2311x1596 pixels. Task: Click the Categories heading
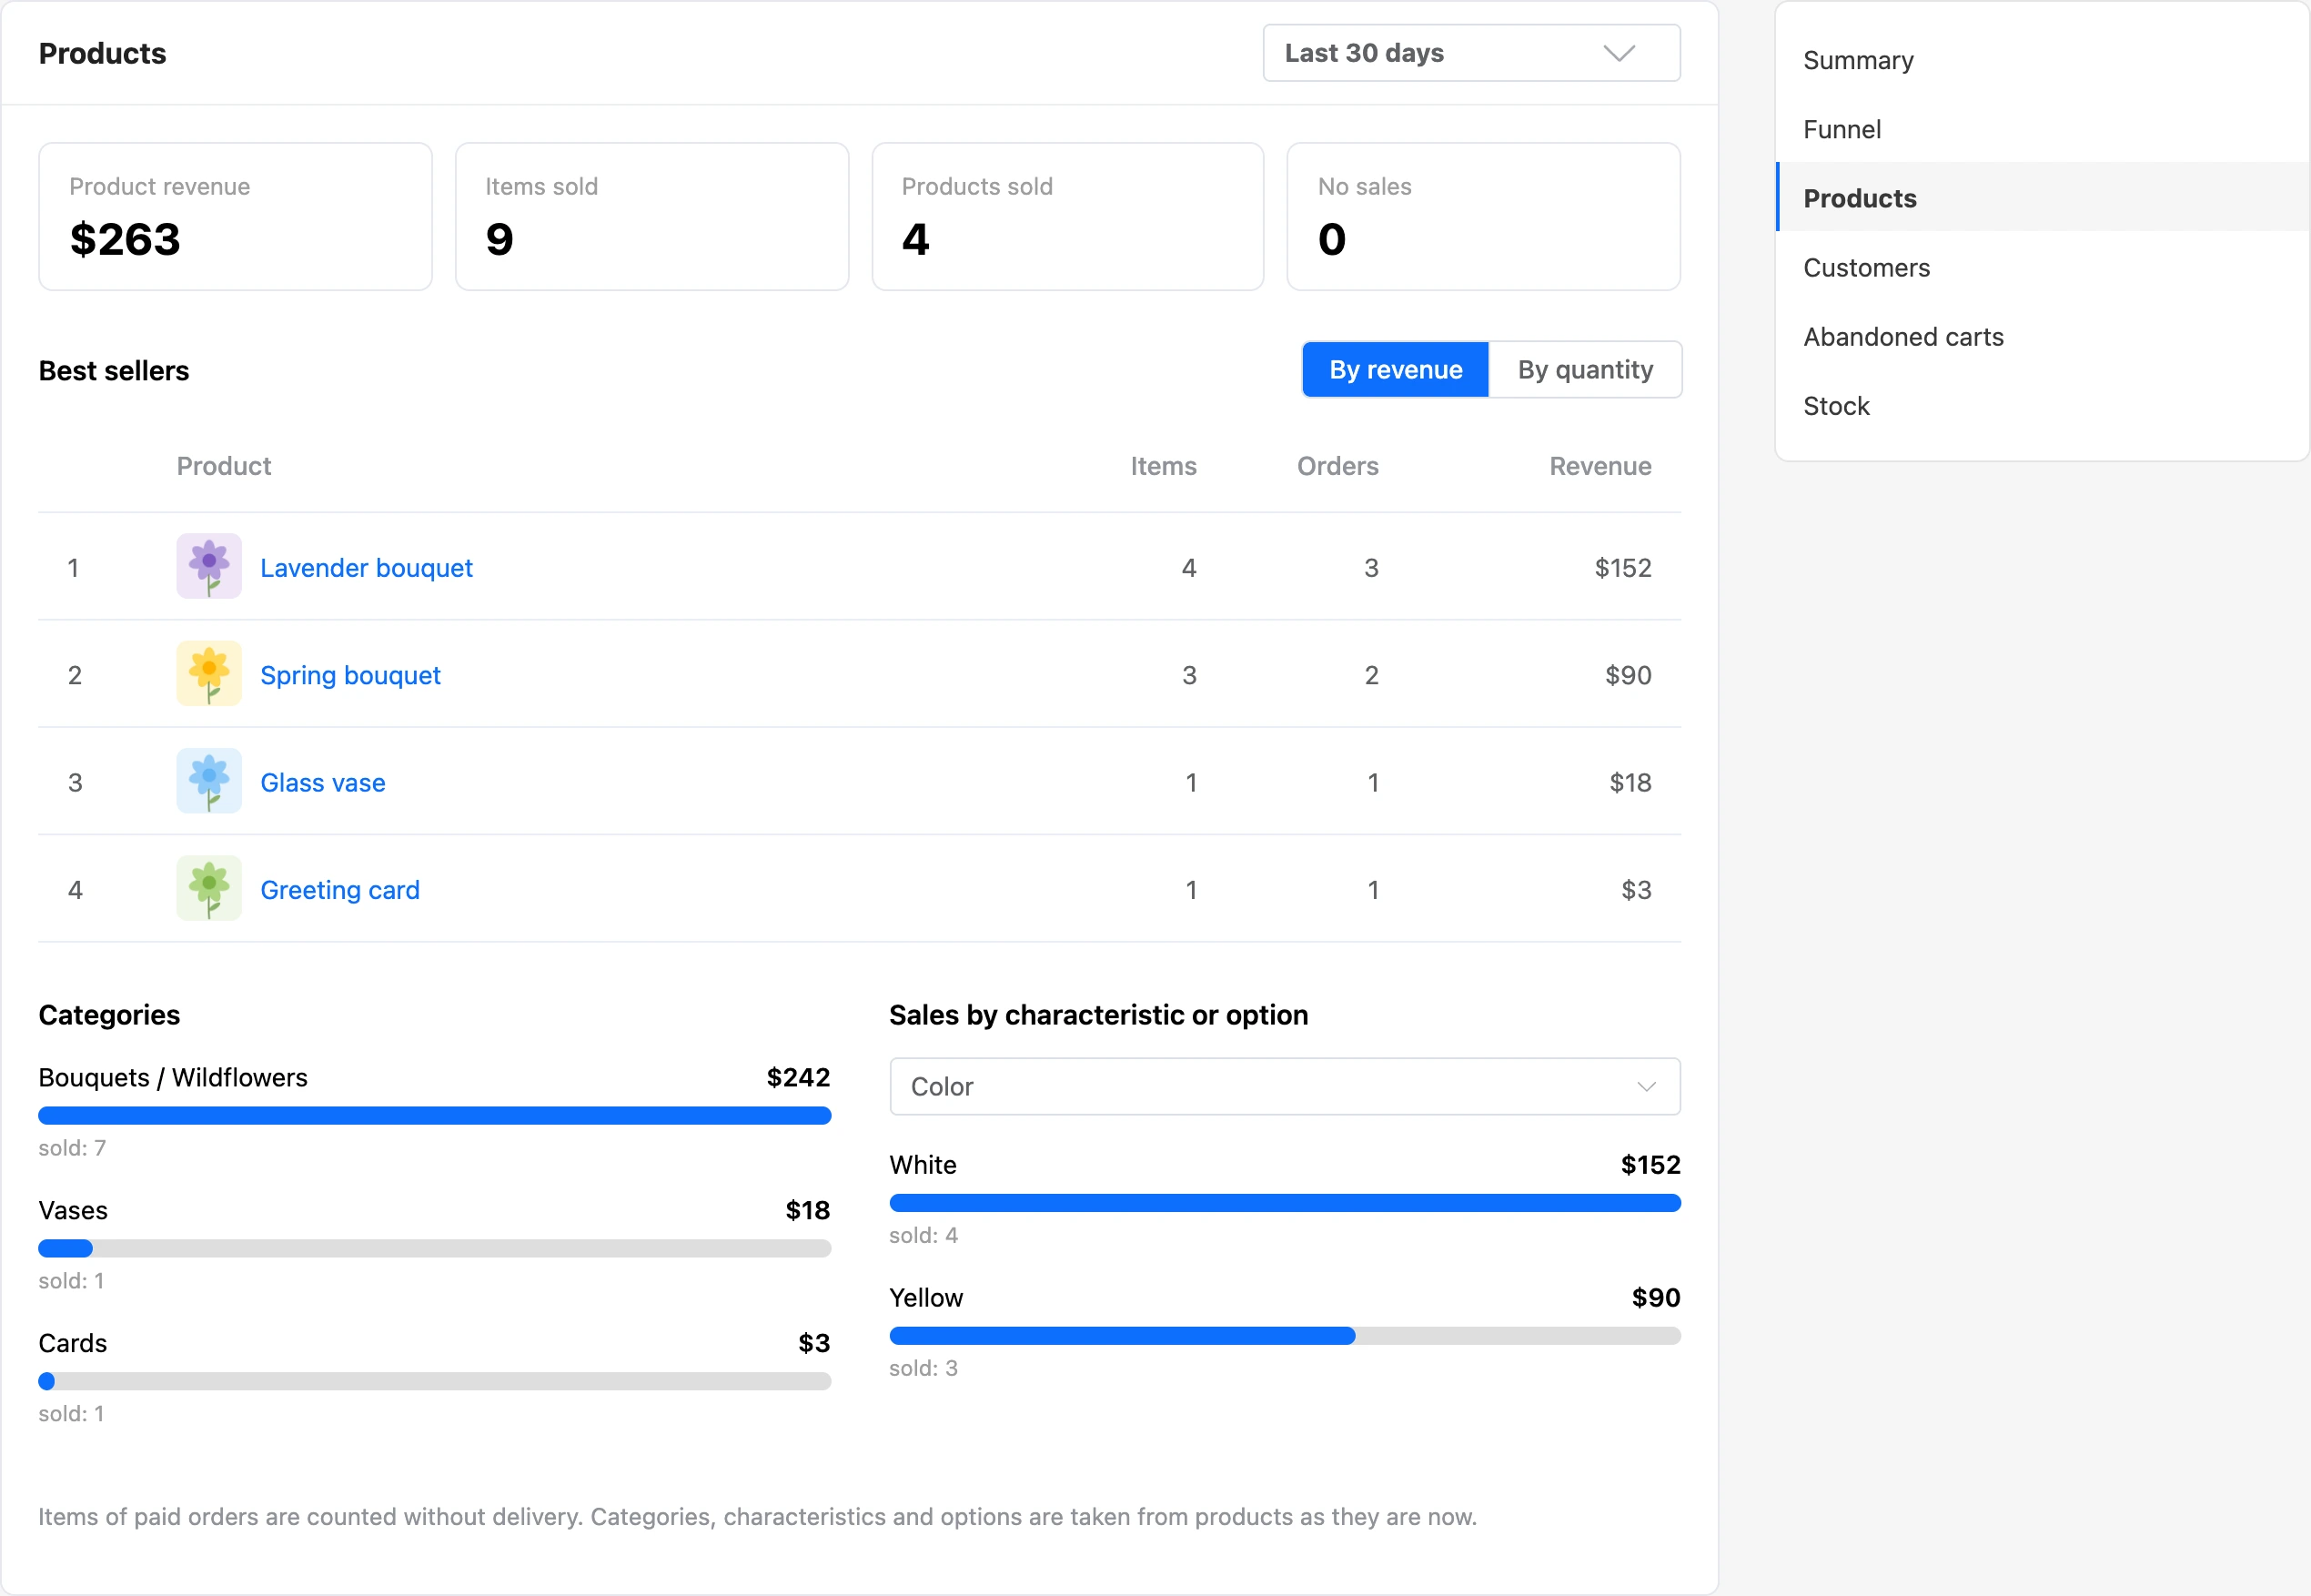tap(109, 1015)
